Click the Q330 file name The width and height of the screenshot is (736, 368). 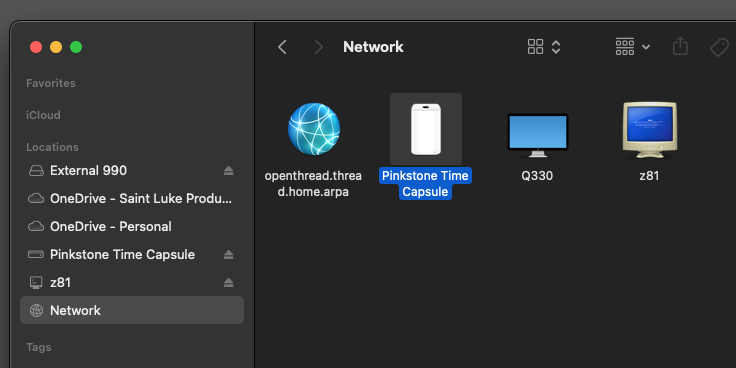point(537,176)
